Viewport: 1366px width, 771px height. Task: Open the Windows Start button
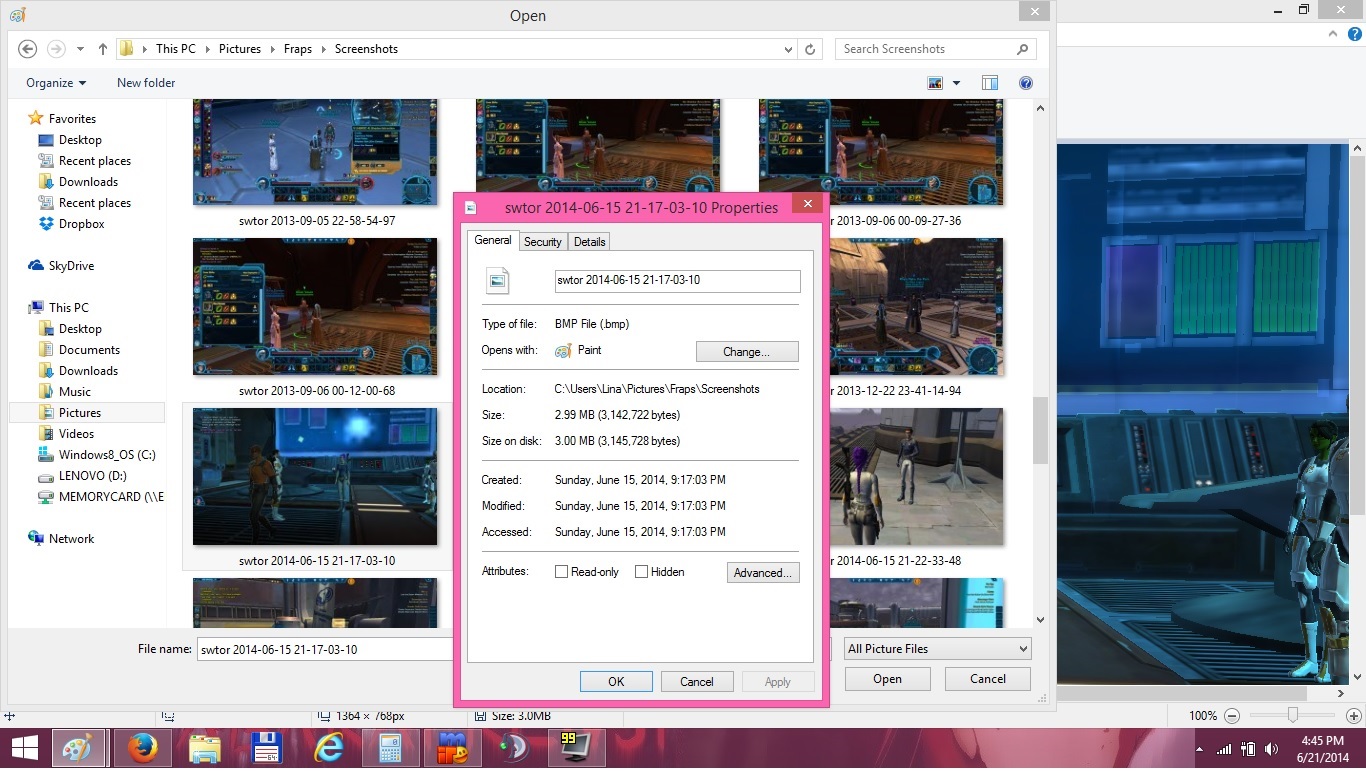(24, 748)
